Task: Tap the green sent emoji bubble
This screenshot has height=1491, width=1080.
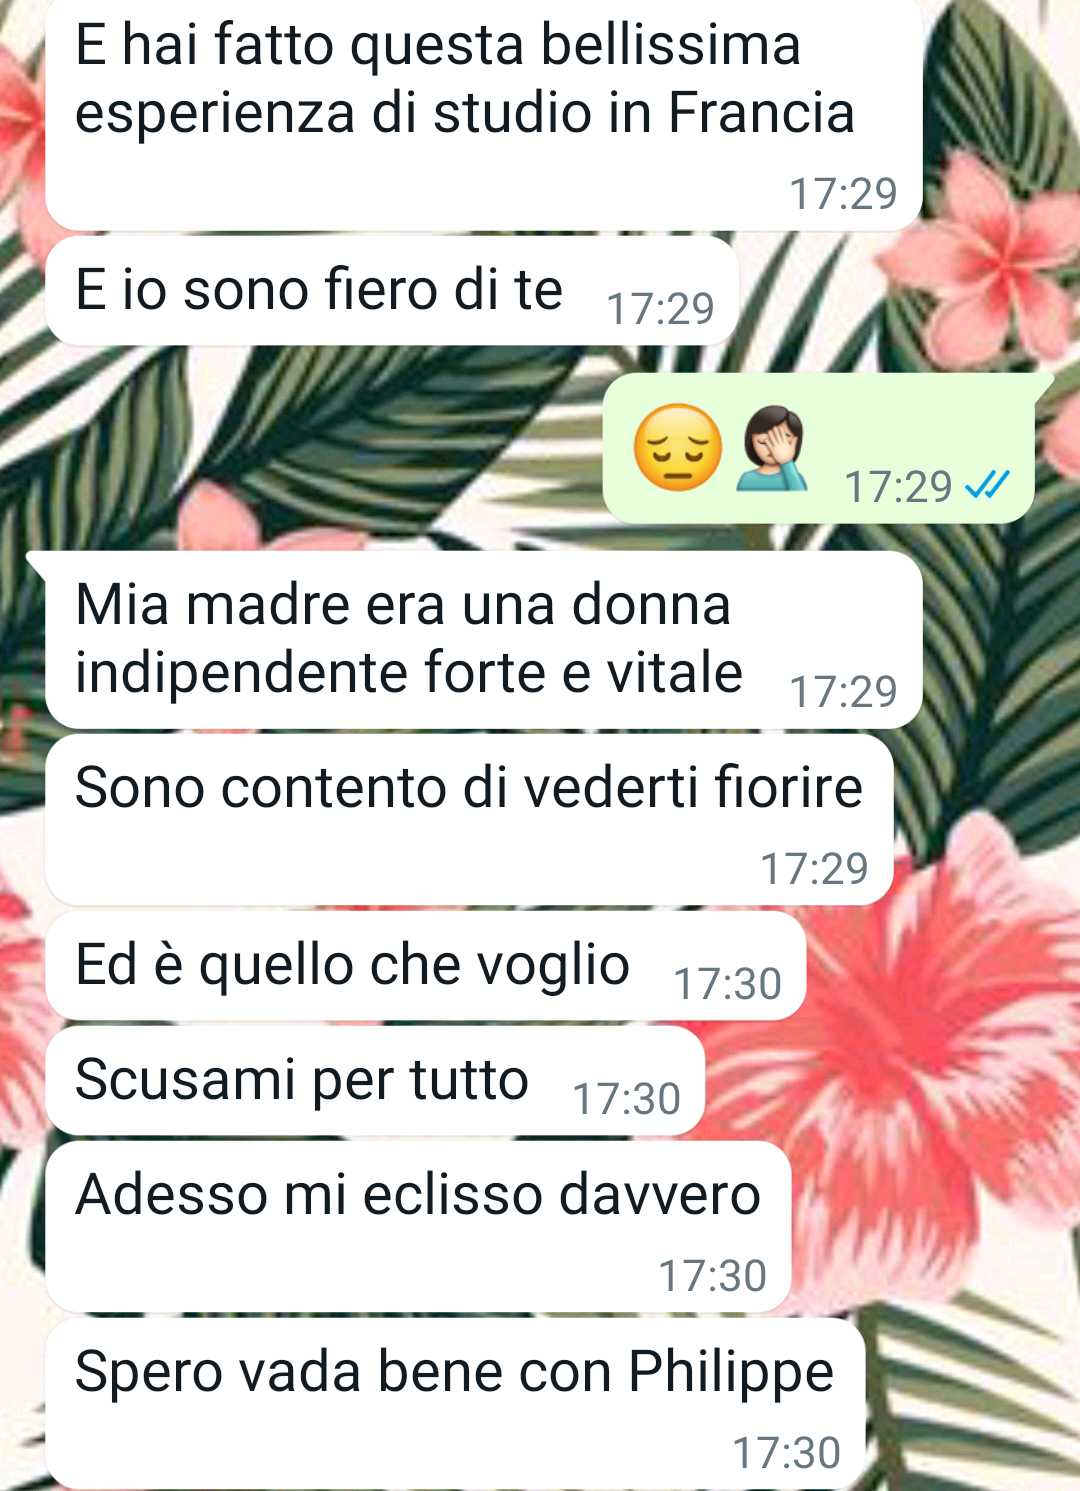Action: 827,448
